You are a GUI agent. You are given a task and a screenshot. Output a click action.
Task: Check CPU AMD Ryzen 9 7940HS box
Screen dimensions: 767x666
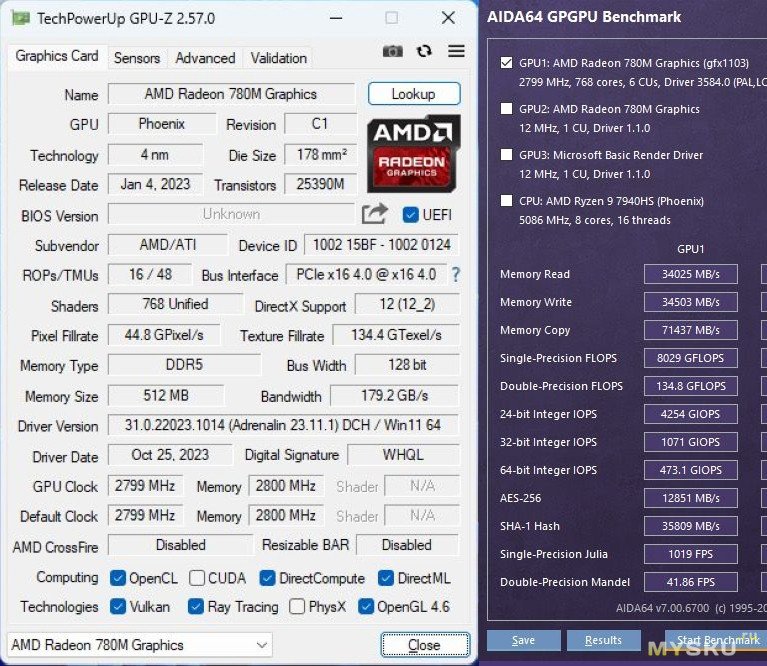[507, 200]
